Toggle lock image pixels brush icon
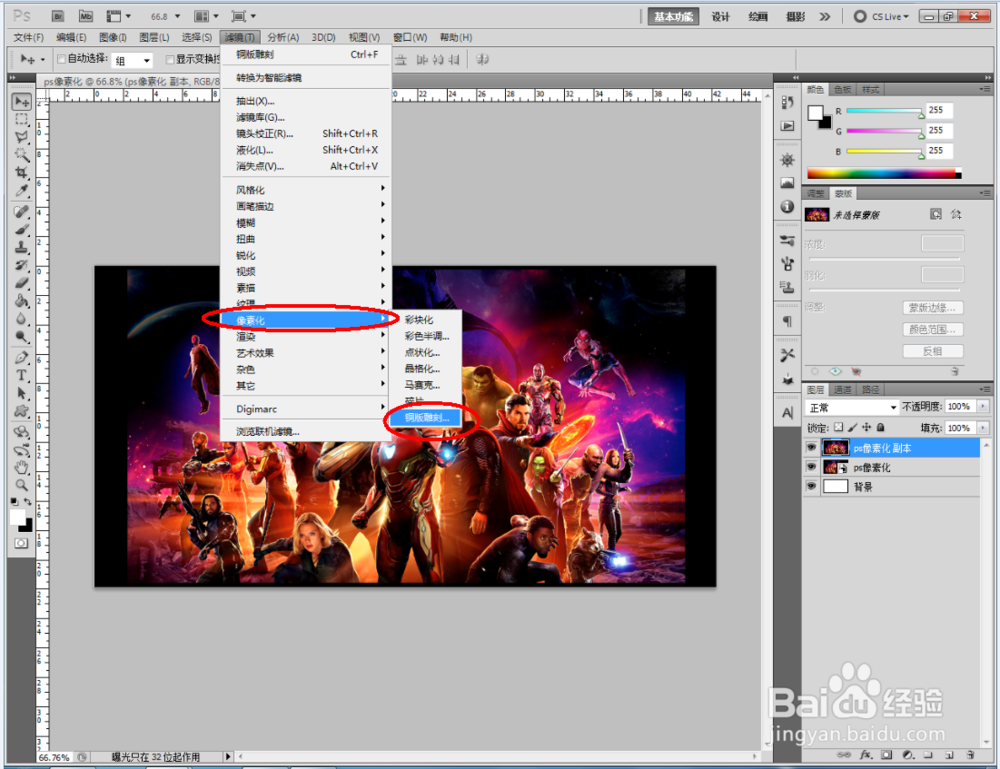Viewport: 1000px width, 769px height. (853, 428)
